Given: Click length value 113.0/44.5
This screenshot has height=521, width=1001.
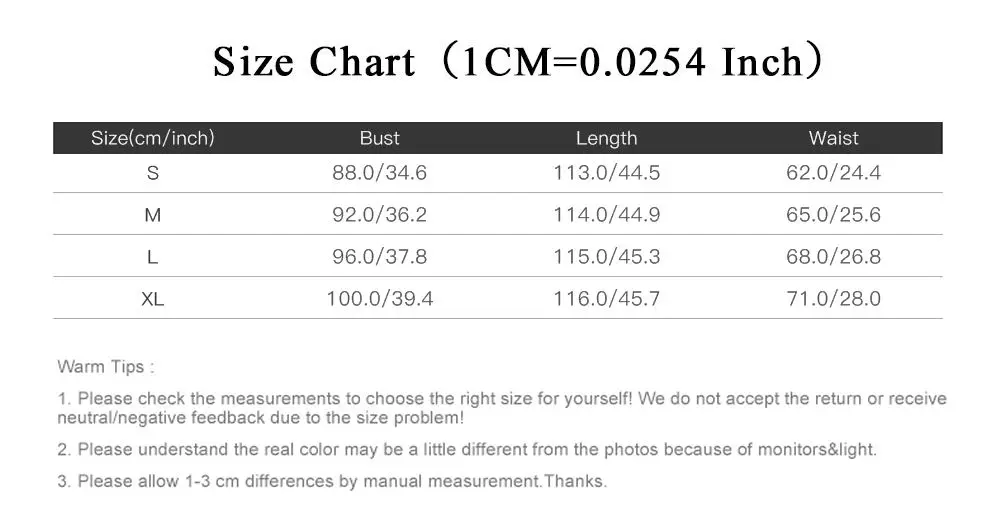Looking at the screenshot, I should pos(606,173).
